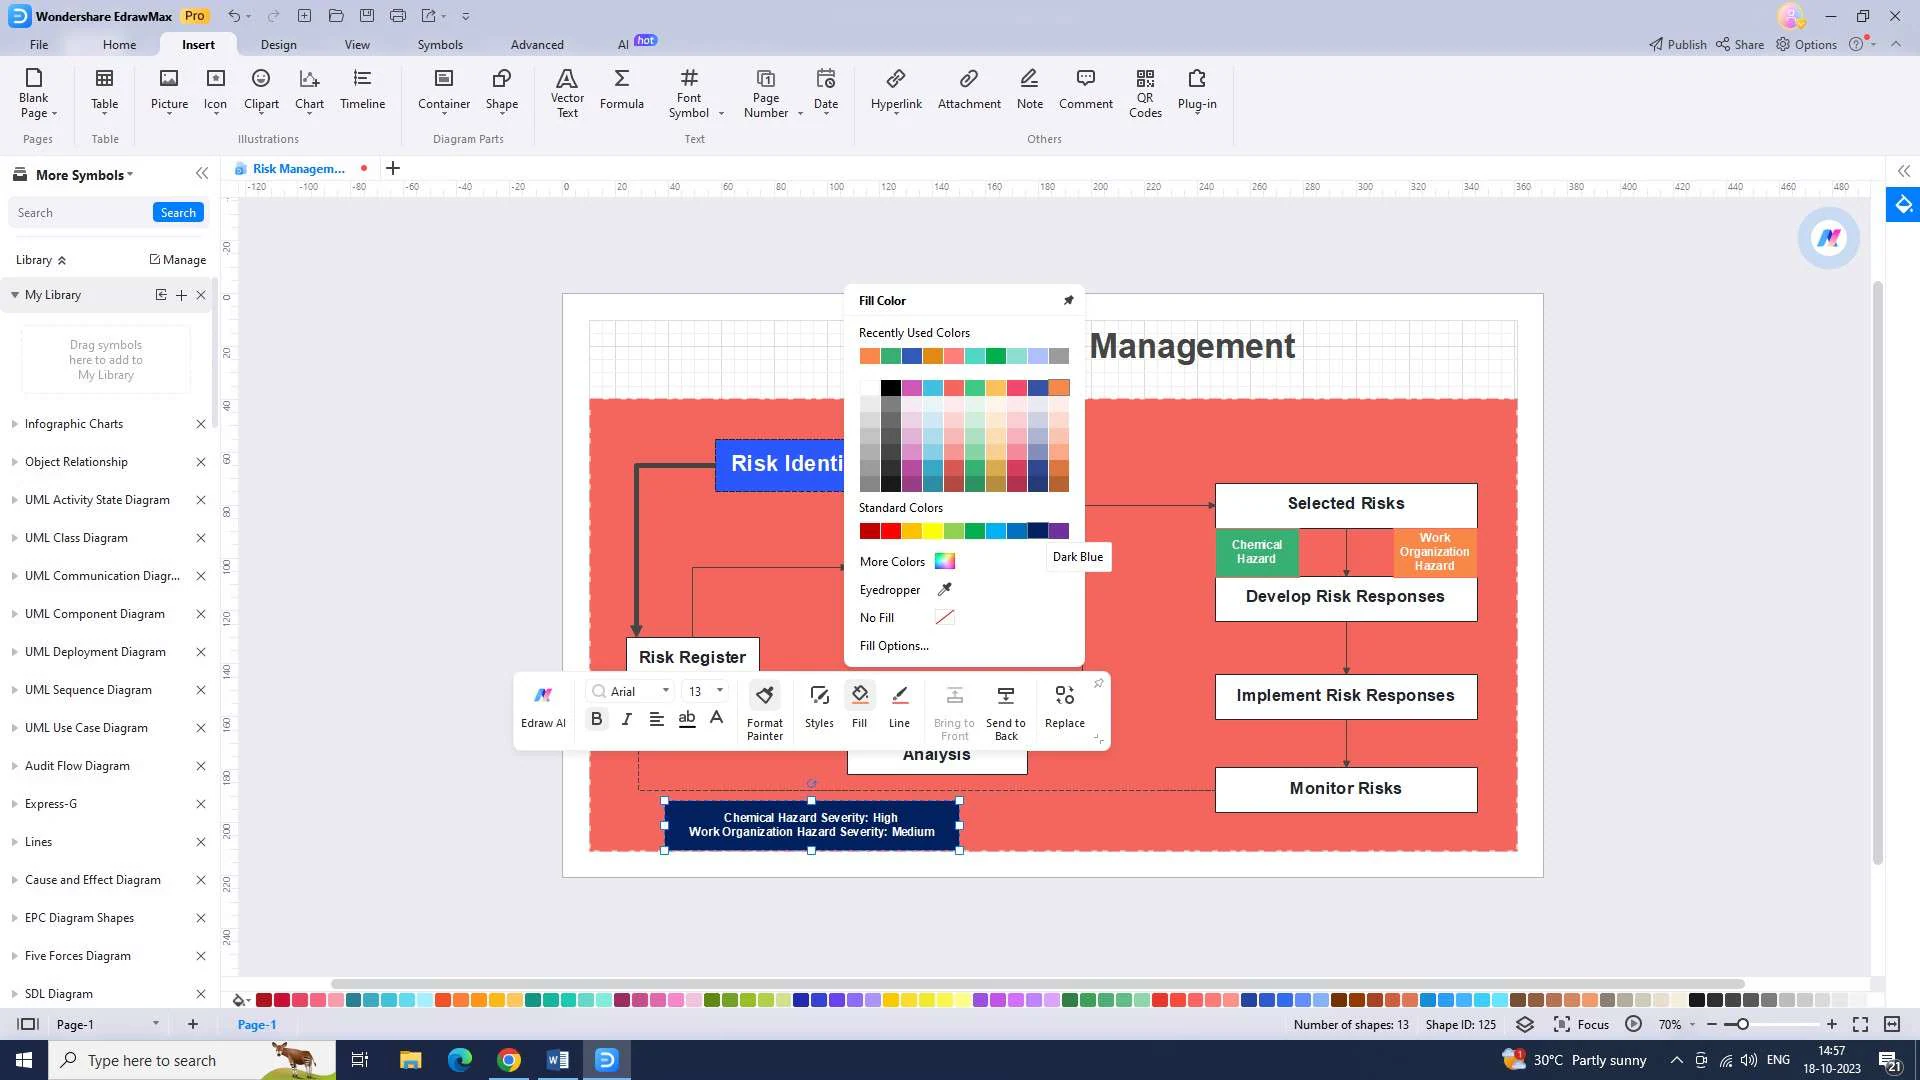Toggle italic formatting on selected text
The width and height of the screenshot is (1920, 1080).
pos(625,717)
